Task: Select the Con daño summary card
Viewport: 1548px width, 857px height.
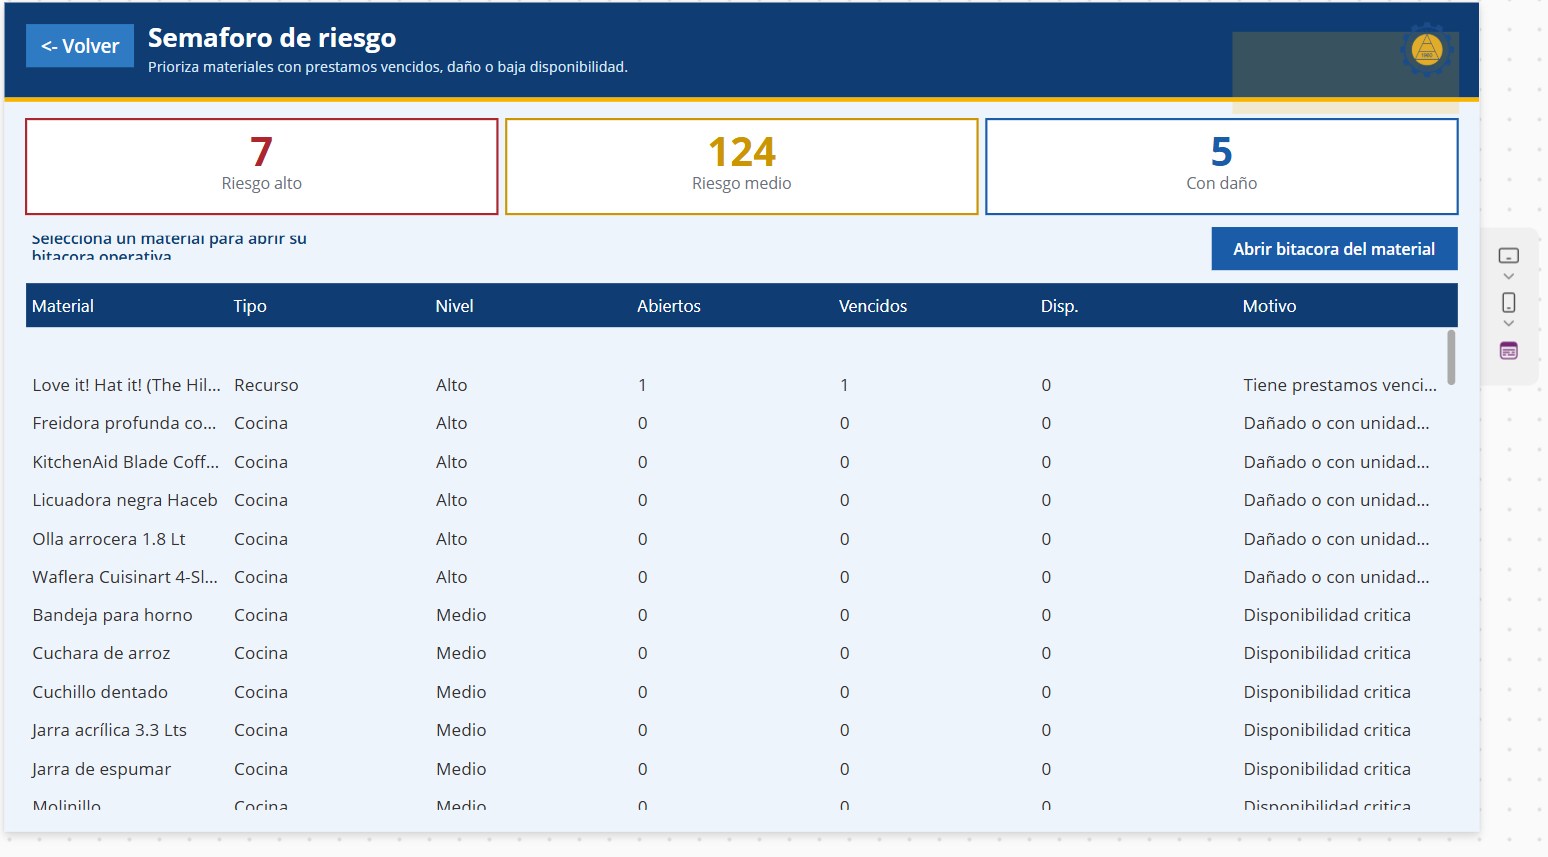Action: click(1221, 166)
